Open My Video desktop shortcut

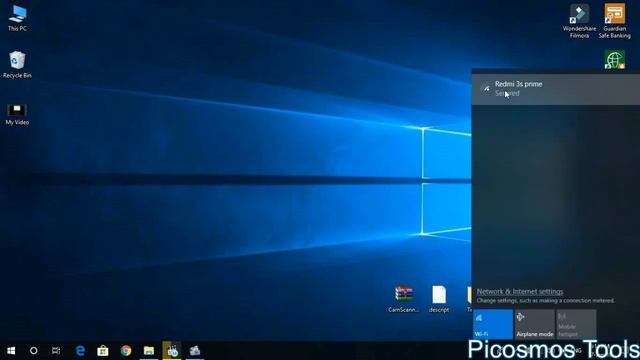pyautogui.click(x=17, y=114)
